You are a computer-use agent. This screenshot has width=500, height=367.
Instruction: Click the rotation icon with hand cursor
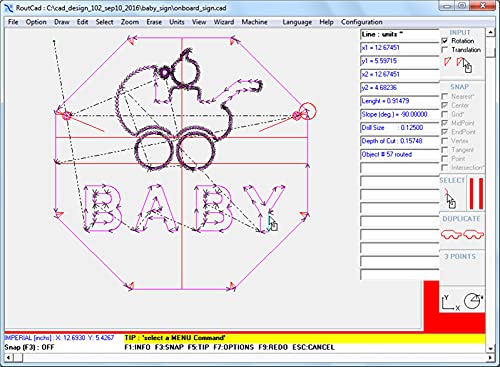pos(465,64)
